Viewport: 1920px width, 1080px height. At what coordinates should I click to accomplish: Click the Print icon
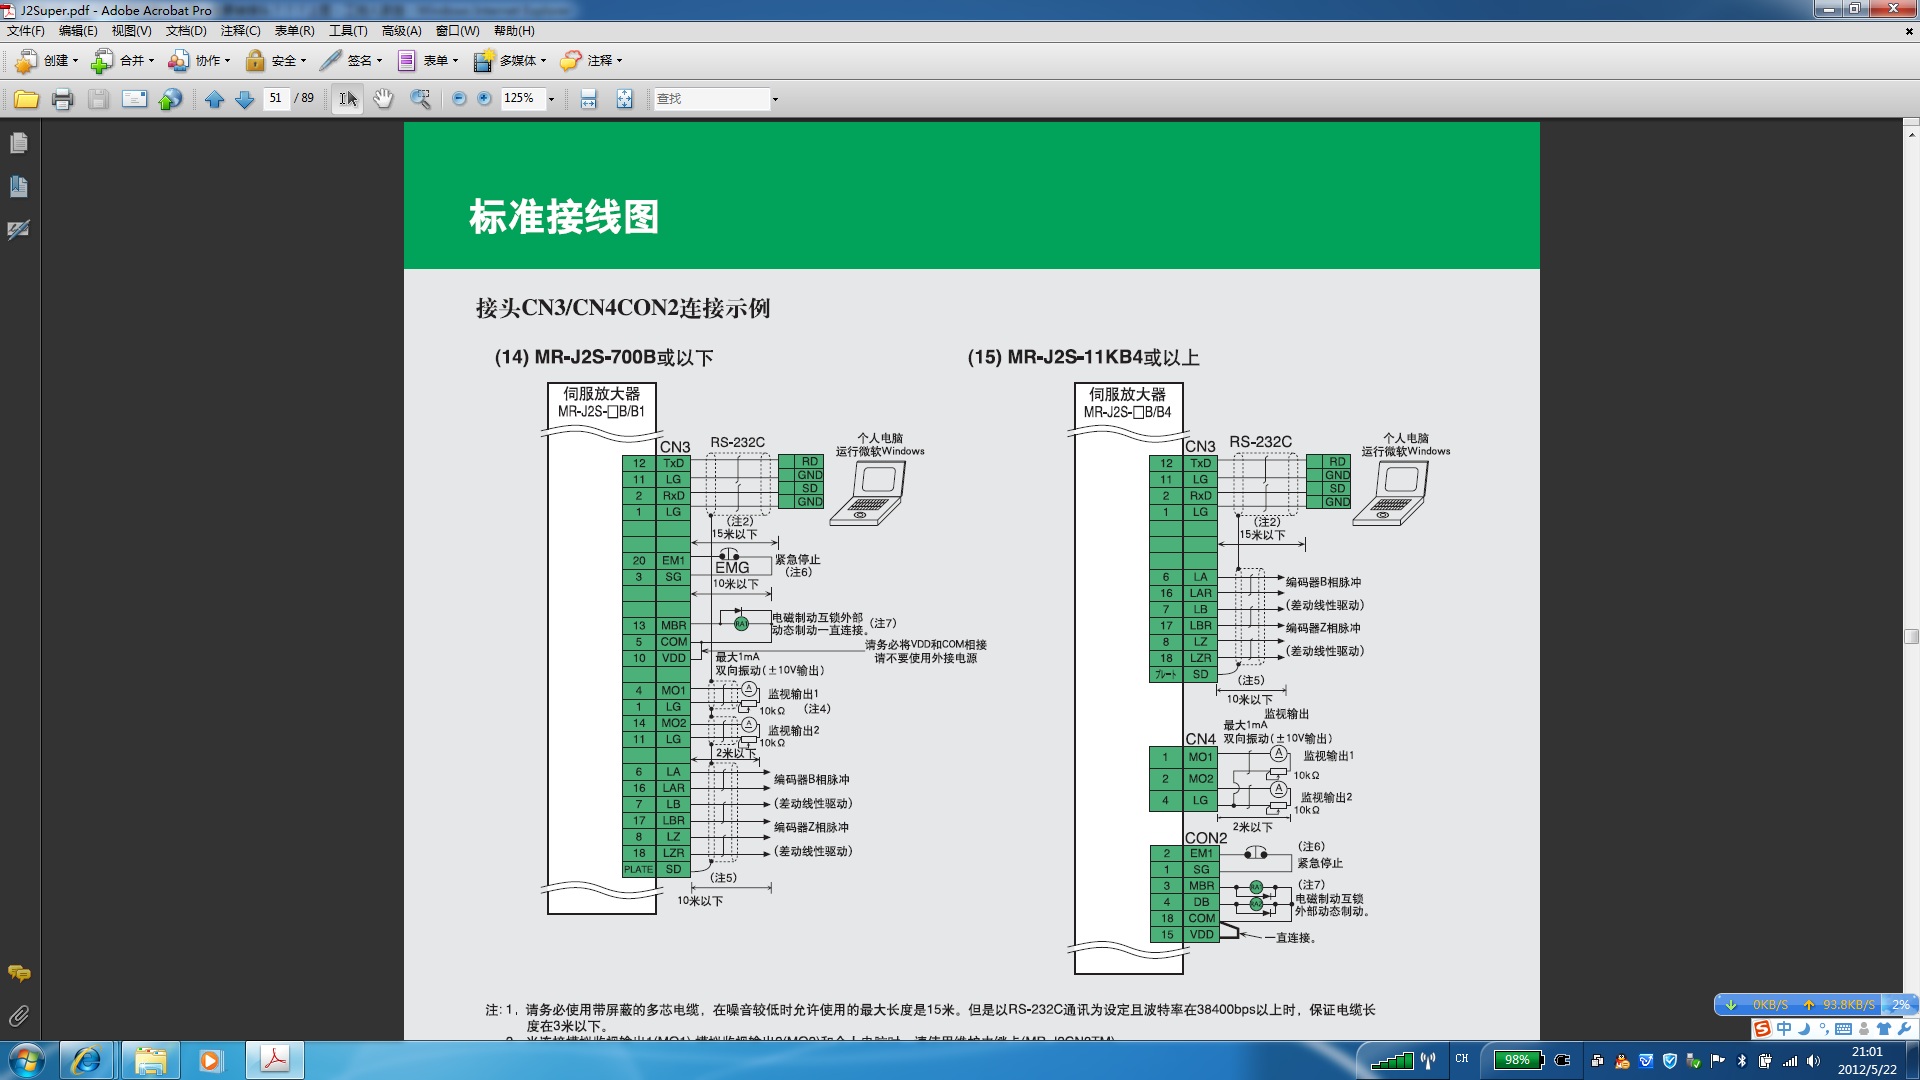[62, 99]
